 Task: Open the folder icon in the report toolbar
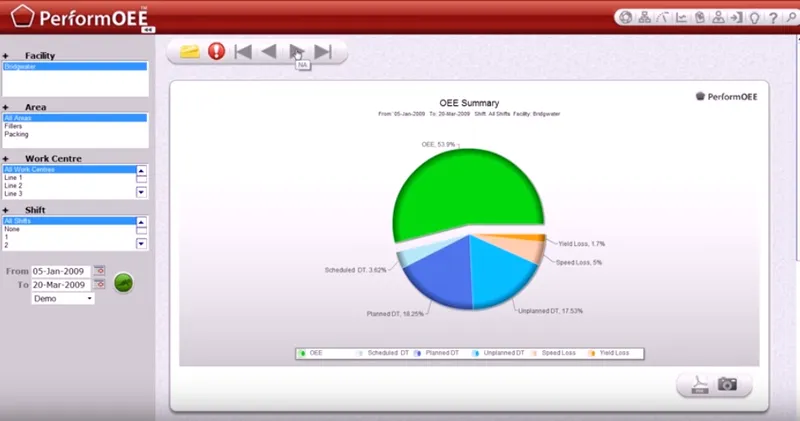[189, 51]
